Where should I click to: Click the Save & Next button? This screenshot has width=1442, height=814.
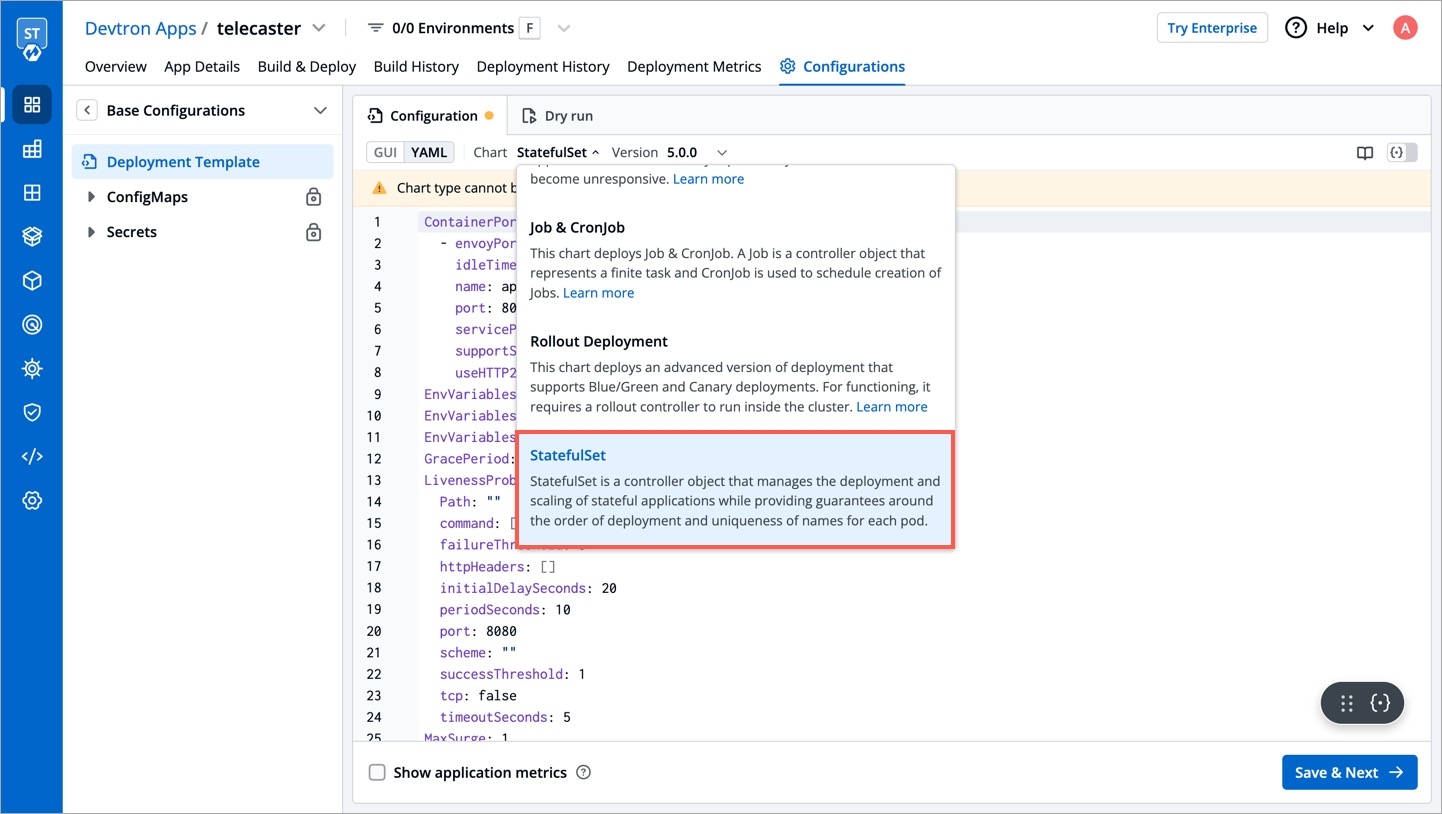pos(1349,772)
